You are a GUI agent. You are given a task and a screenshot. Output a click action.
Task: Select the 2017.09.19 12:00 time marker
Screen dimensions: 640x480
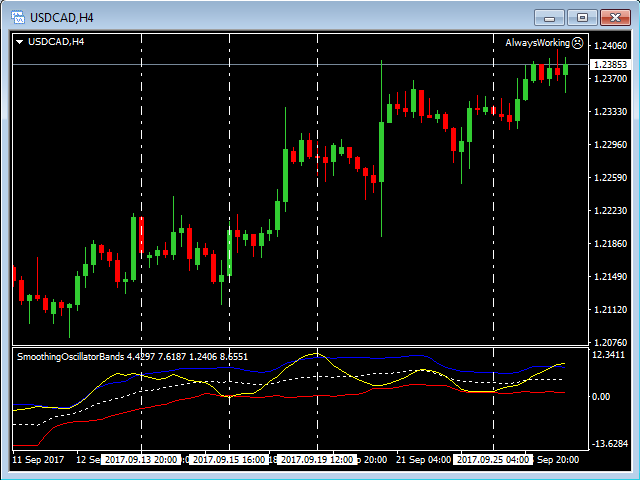click(x=317, y=460)
